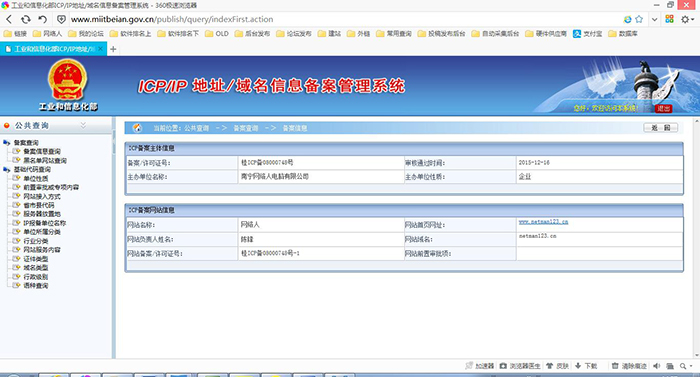Click the site security shield icon
This screenshot has height=377, width=700.
pyautogui.click(x=61, y=19)
